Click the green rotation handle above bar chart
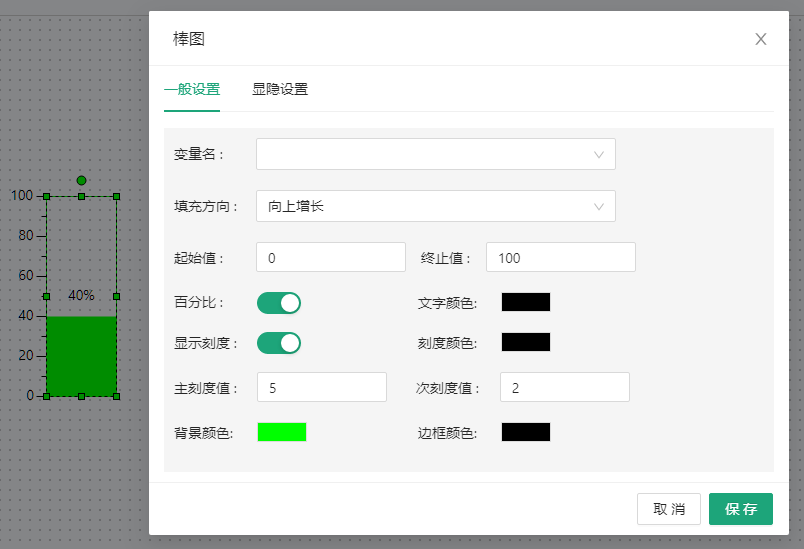This screenshot has height=549, width=804. click(x=81, y=180)
